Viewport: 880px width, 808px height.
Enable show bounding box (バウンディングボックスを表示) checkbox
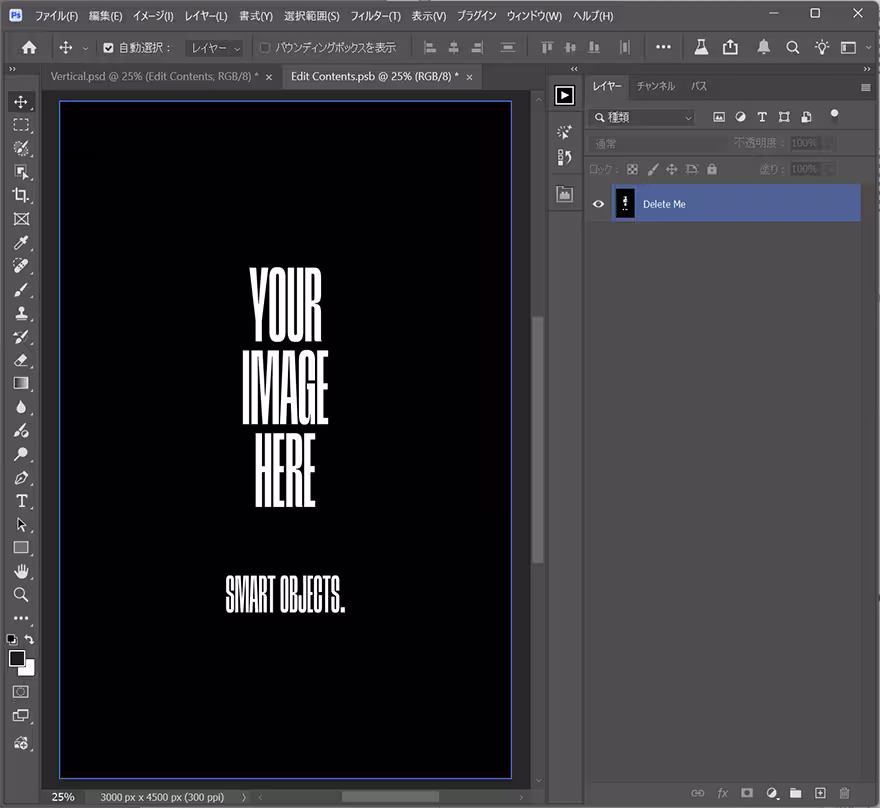coord(265,48)
